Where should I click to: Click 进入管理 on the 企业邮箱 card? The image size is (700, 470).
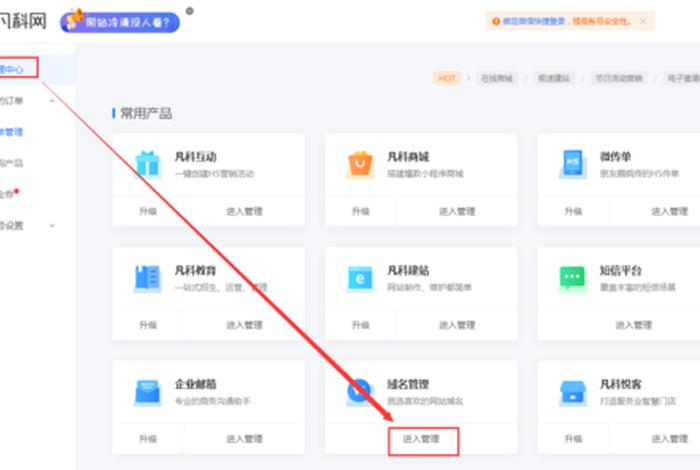click(244, 439)
